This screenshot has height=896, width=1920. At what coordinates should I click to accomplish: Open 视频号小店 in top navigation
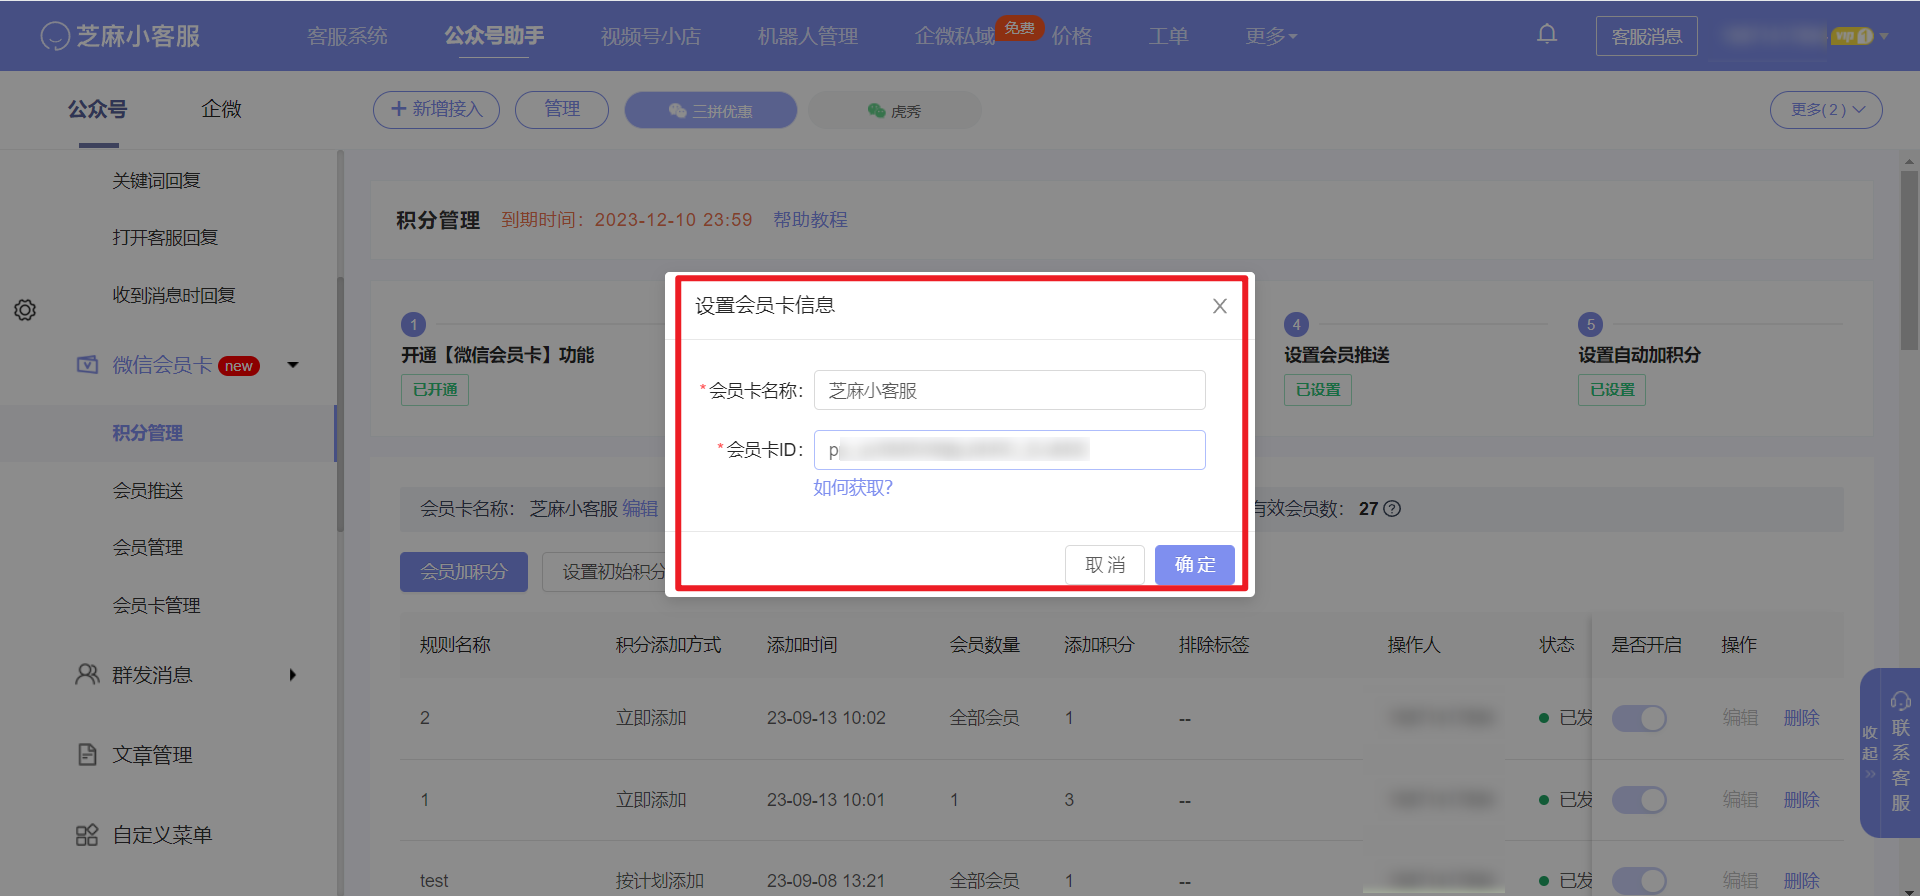click(651, 36)
